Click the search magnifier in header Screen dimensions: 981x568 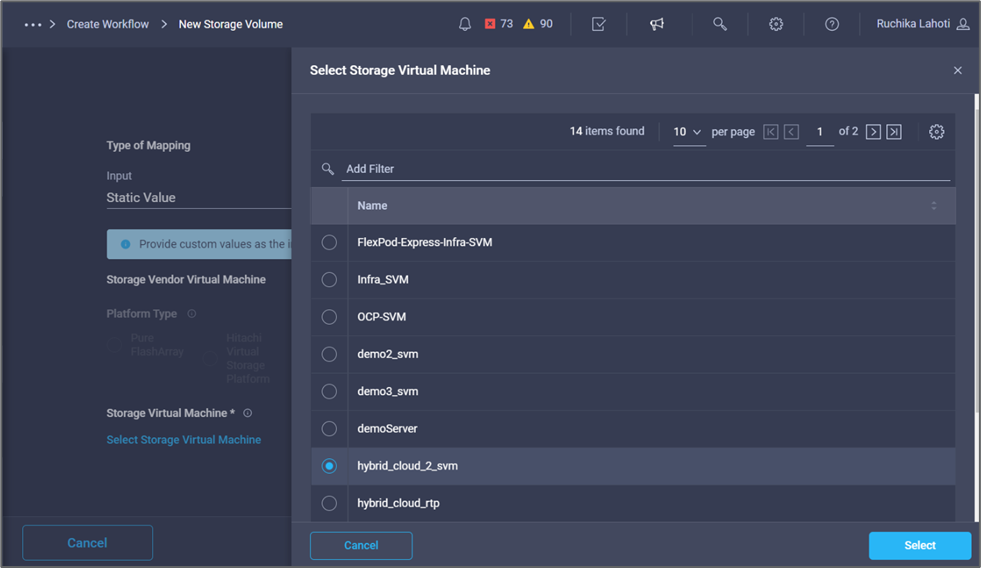719,24
